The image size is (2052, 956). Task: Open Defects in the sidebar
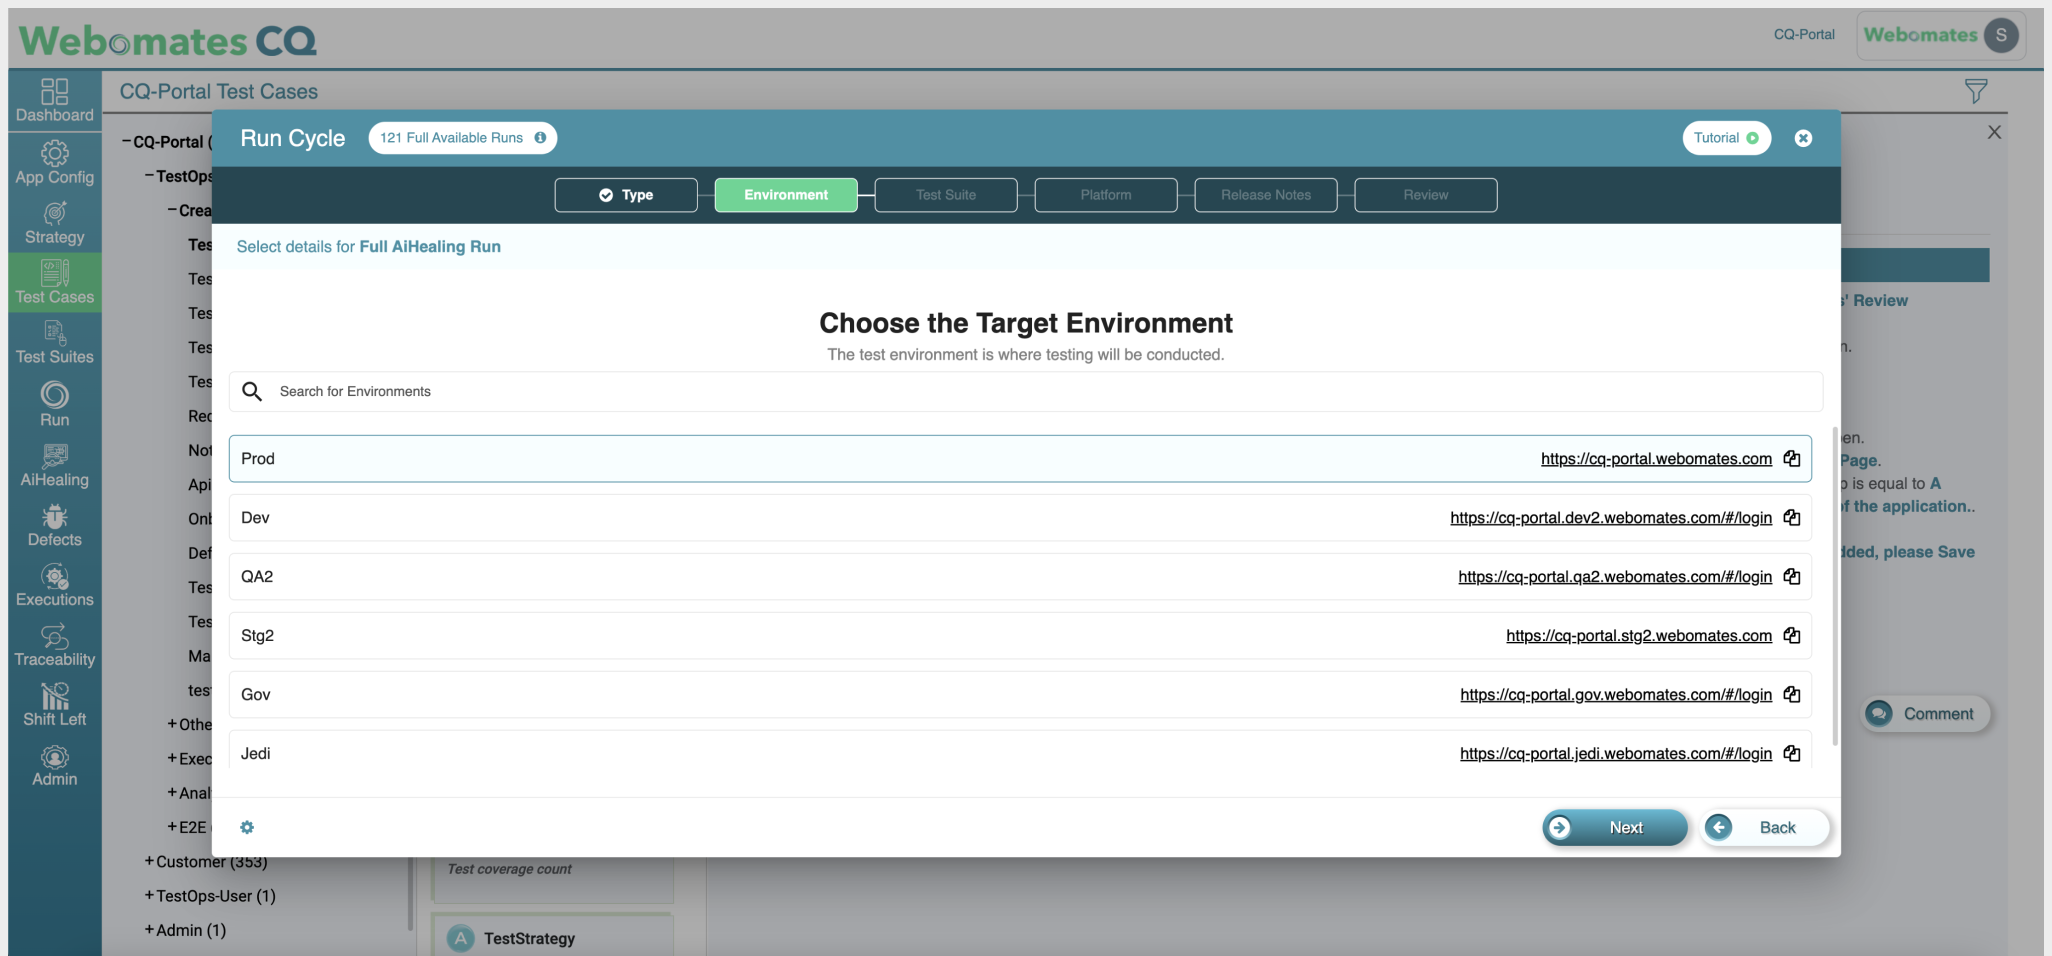click(x=54, y=524)
